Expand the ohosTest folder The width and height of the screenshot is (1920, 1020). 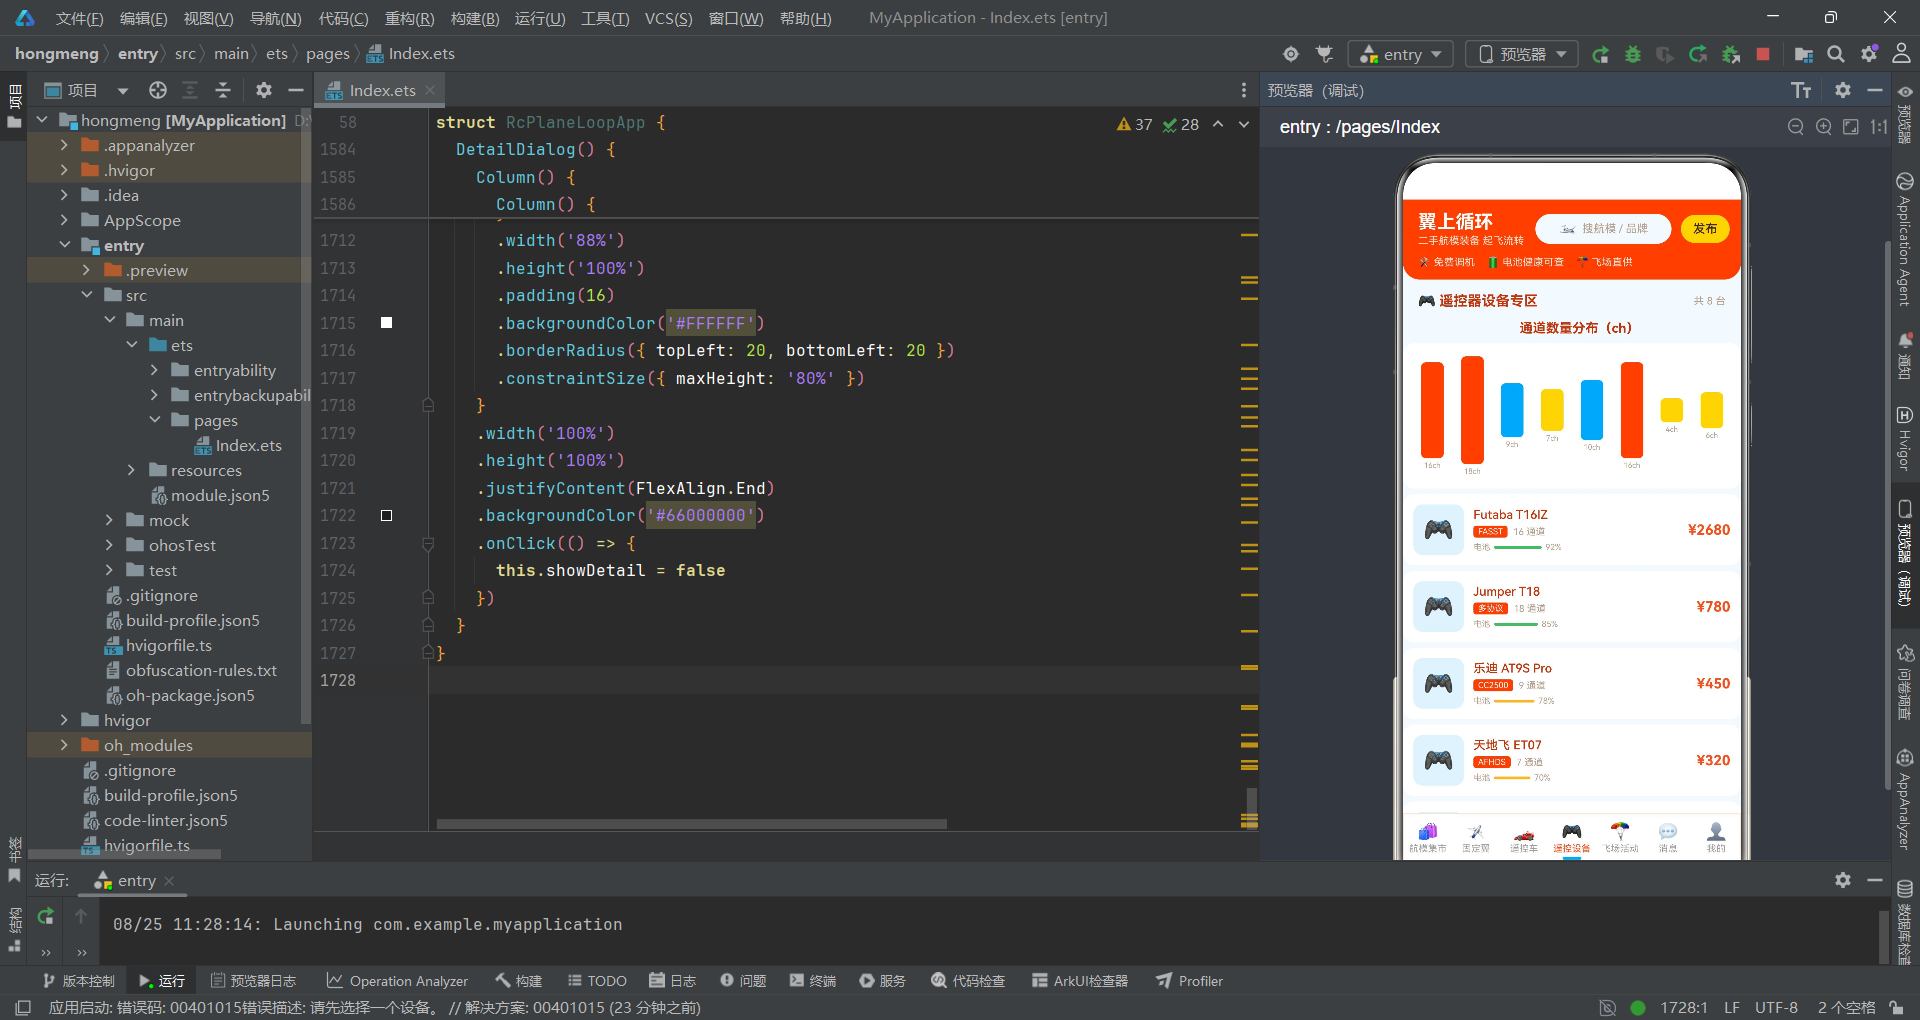[109, 545]
